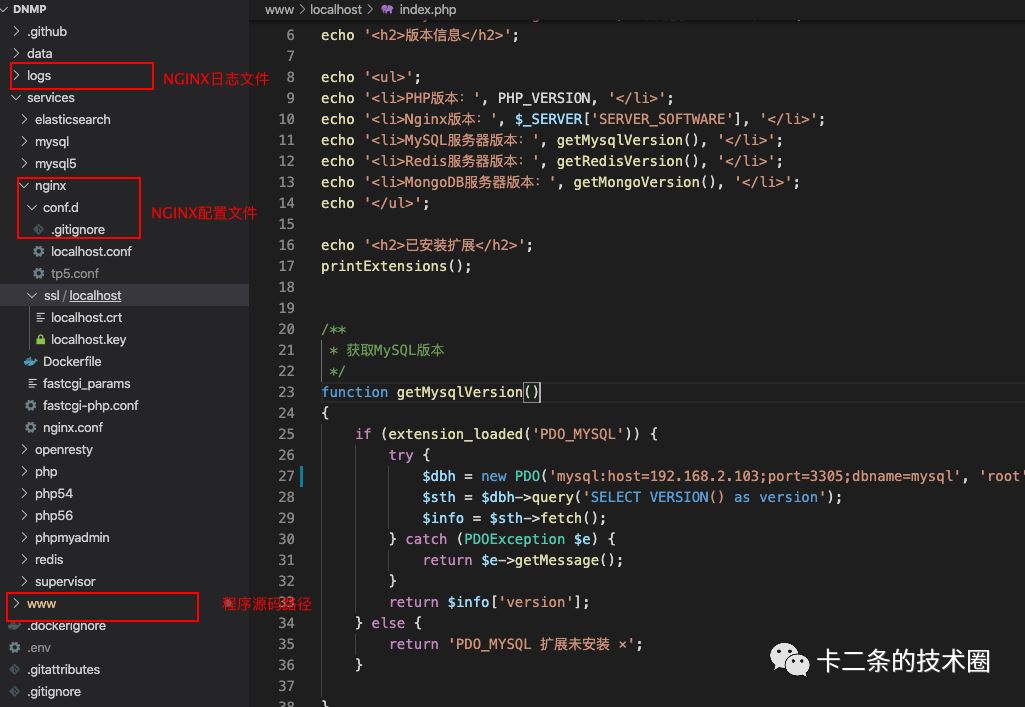Expand the www folder chevron
1025x707 pixels.
click(x=16, y=604)
